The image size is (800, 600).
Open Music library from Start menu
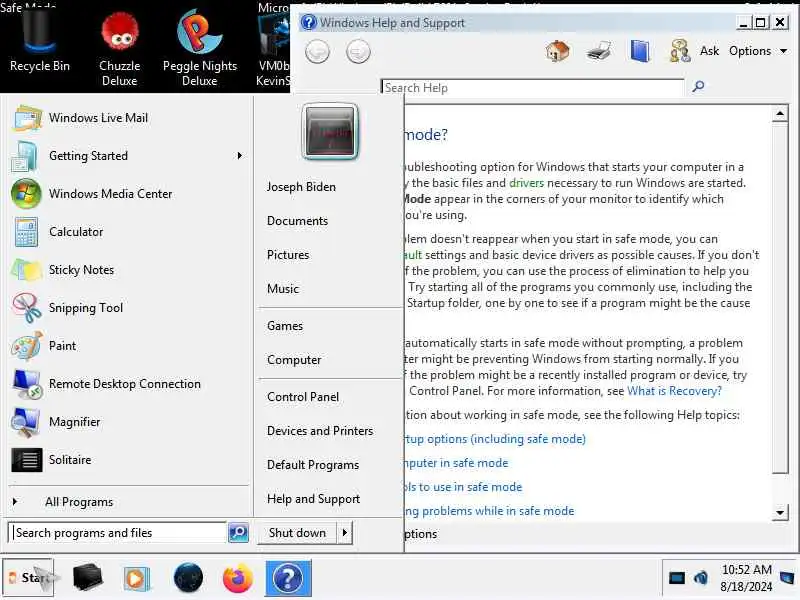283,289
